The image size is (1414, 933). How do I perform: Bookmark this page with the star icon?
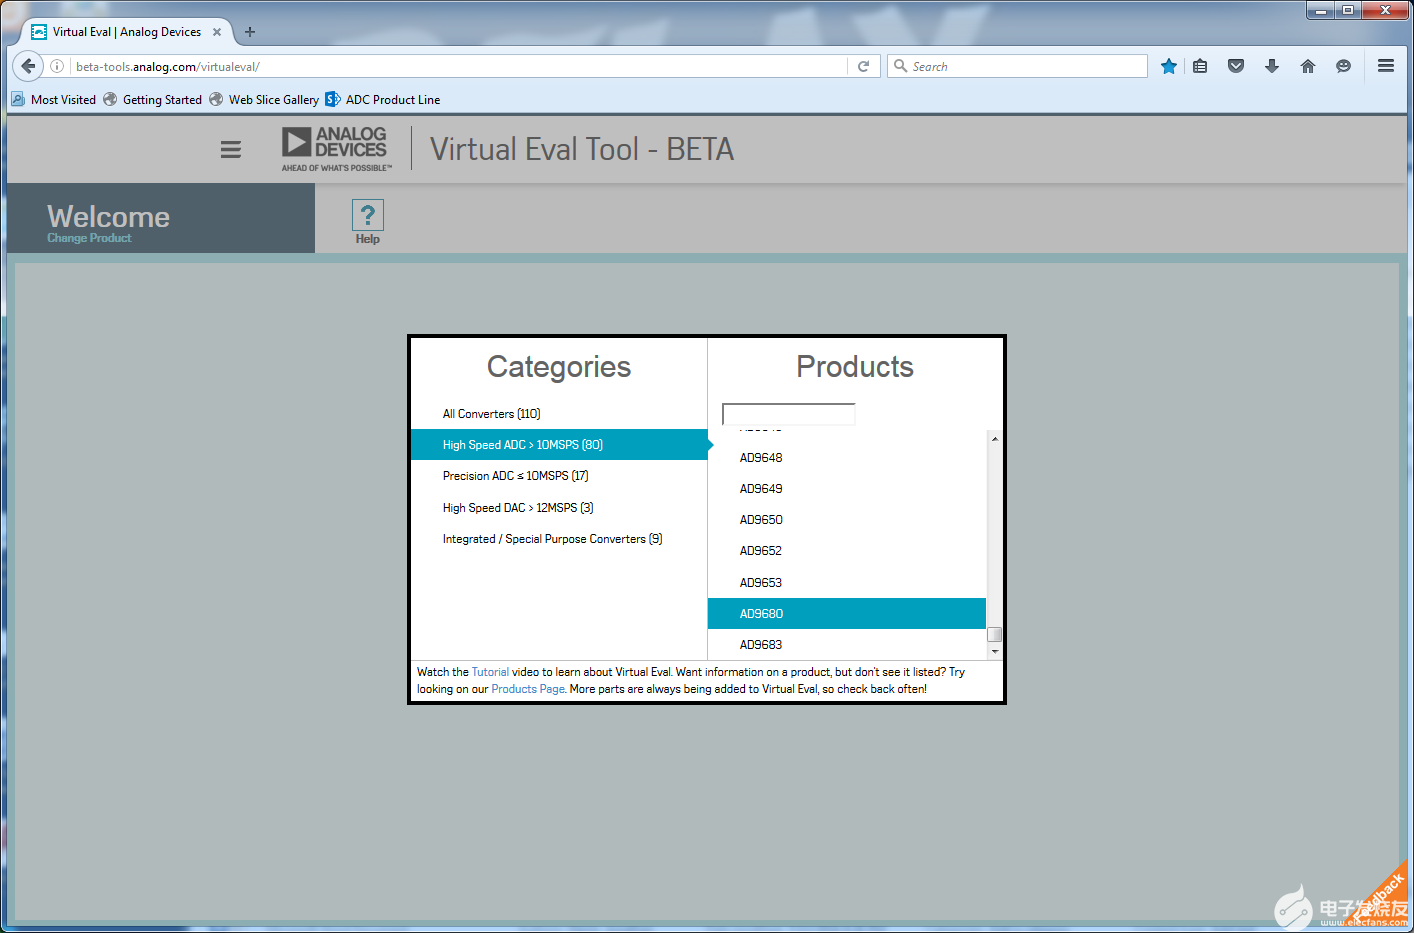[1168, 66]
